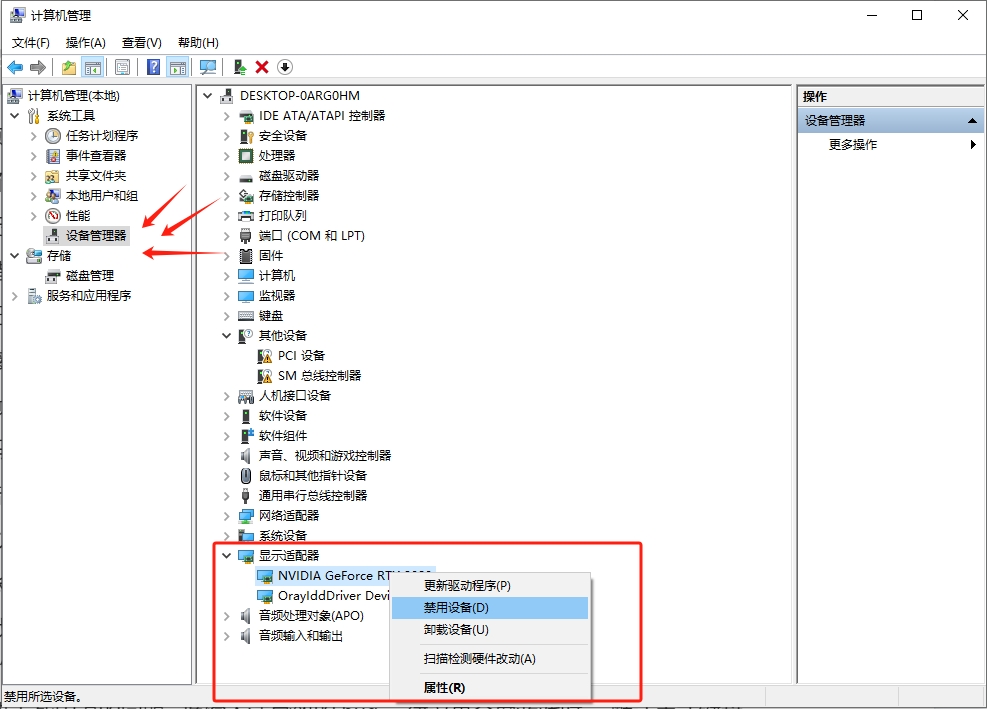Select the 键盘 category

coord(271,315)
